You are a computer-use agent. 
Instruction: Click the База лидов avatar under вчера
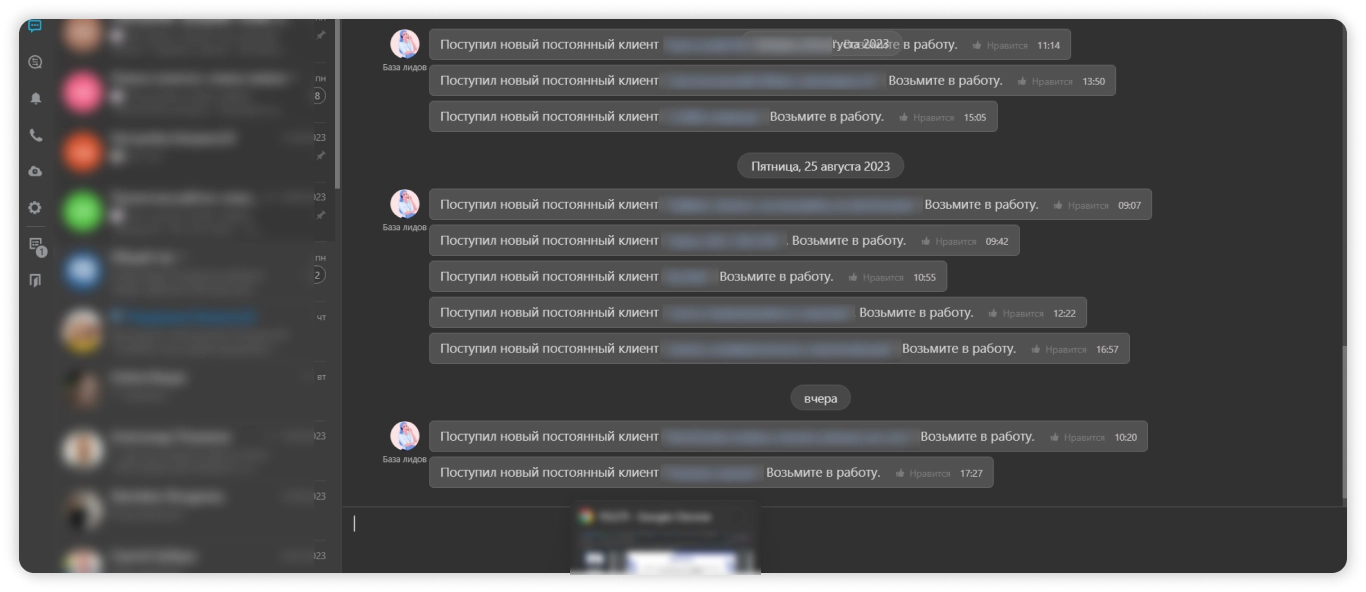pos(405,436)
